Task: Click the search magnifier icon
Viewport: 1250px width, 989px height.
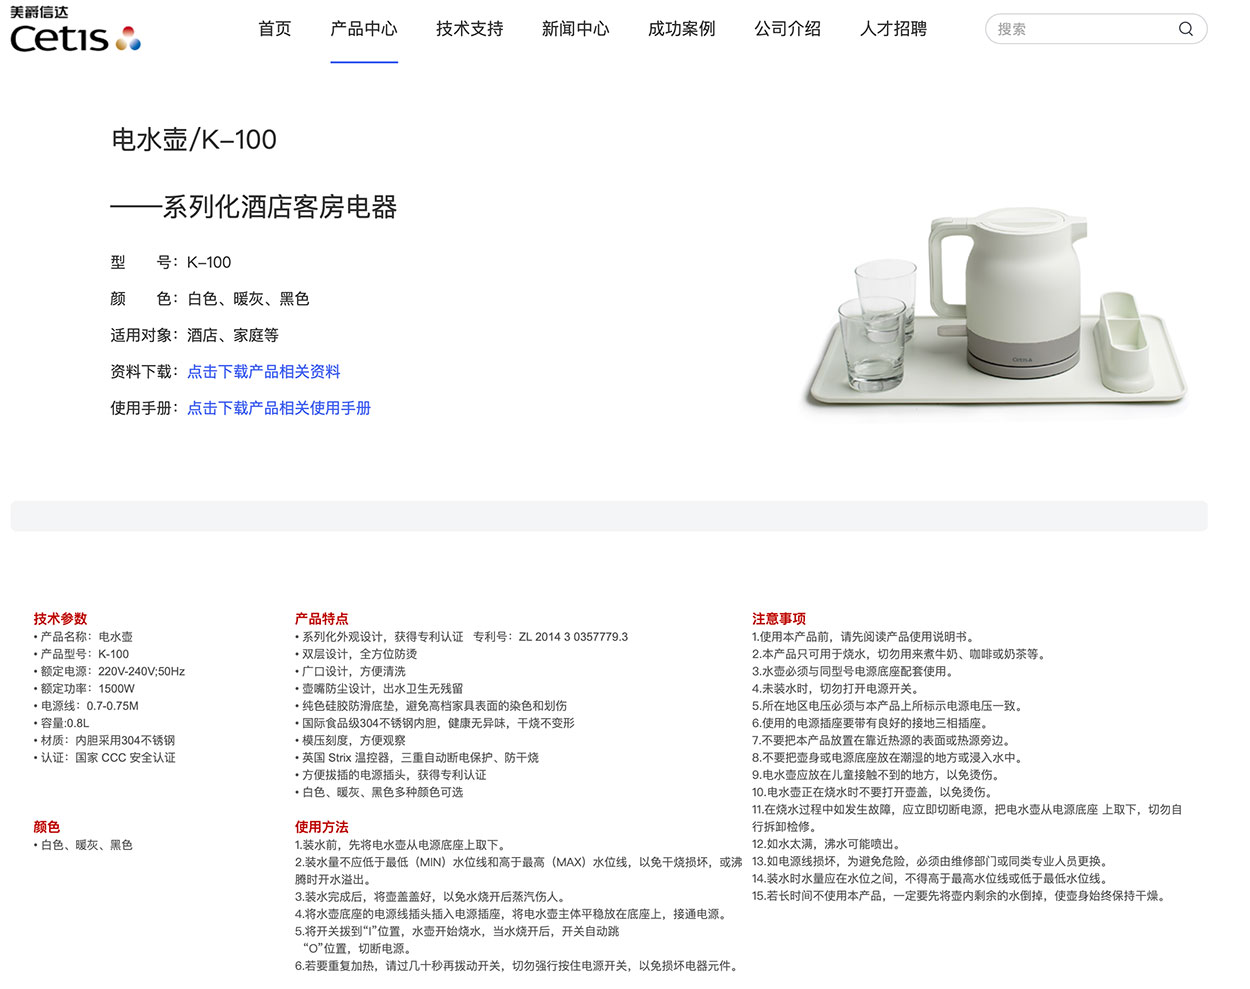Action: tap(1186, 29)
